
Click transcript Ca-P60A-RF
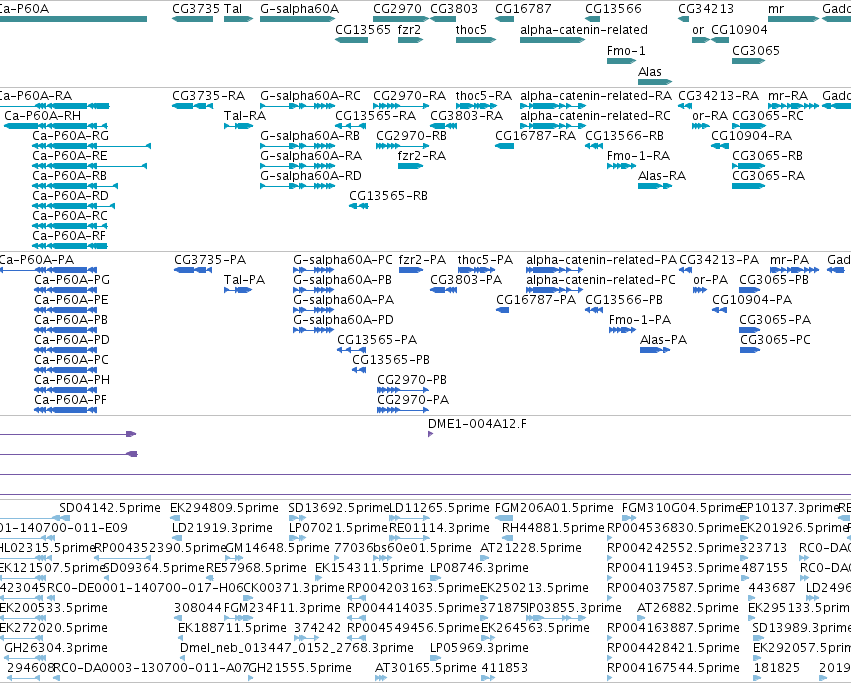pyautogui.click(x=69, y=236)
